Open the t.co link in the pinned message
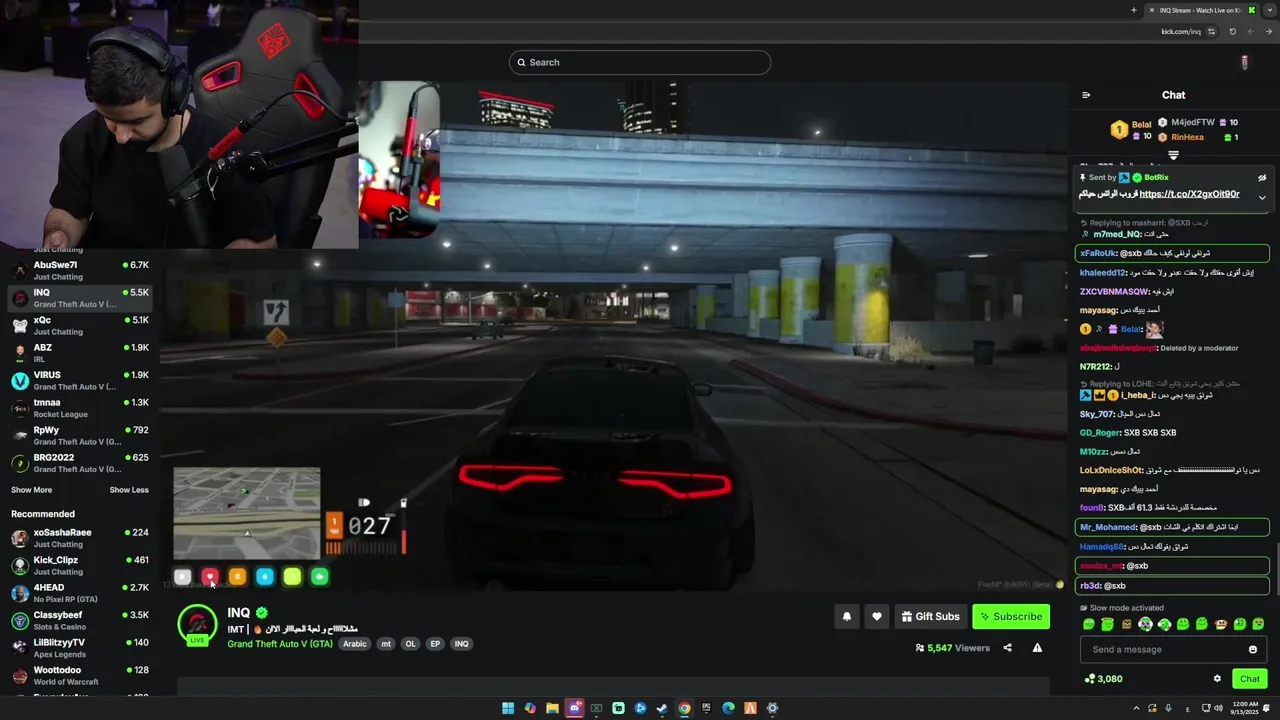 (x=1189, y=194)
